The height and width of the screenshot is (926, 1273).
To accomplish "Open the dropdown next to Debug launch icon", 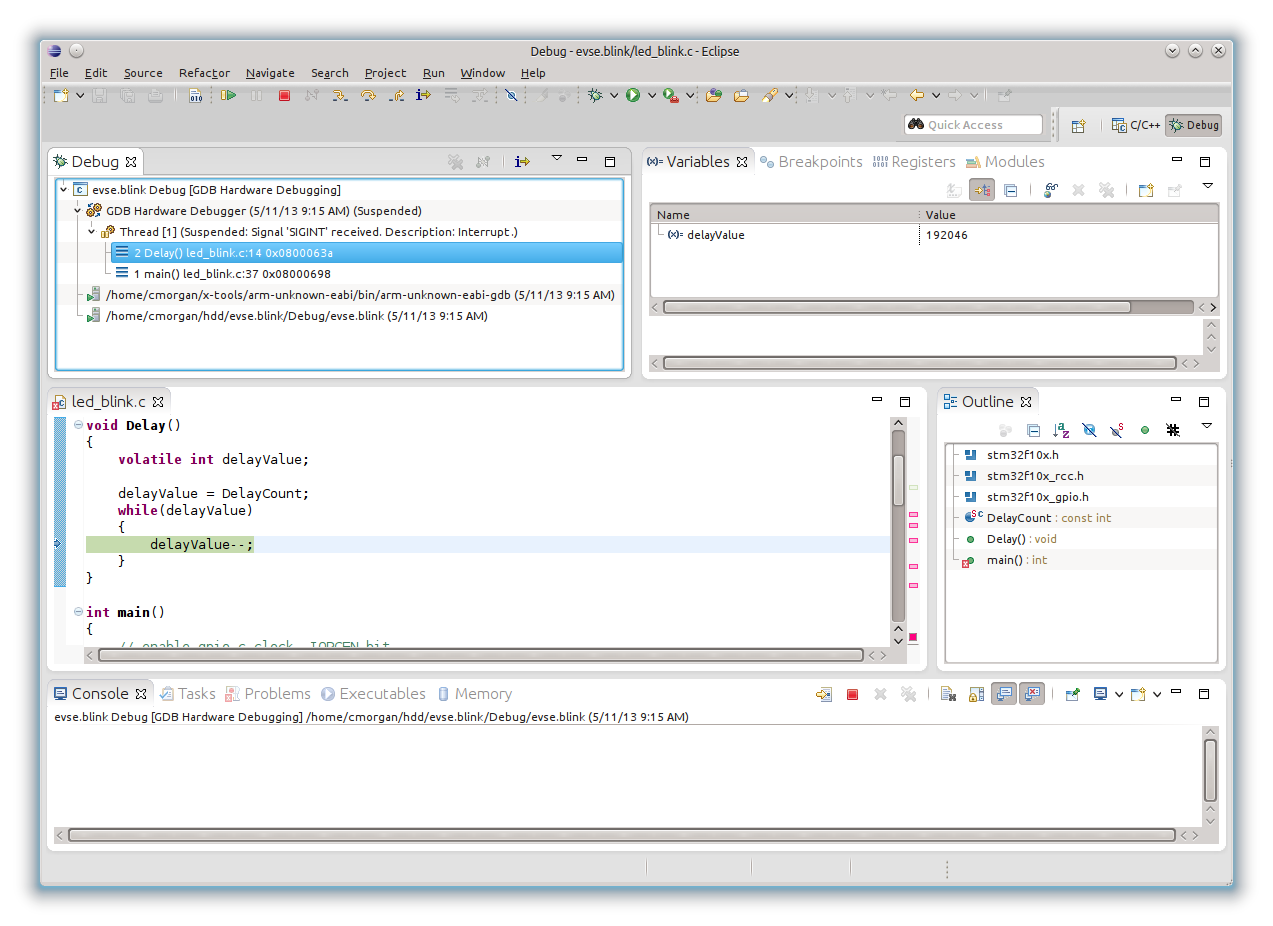I will pos(614,95).
